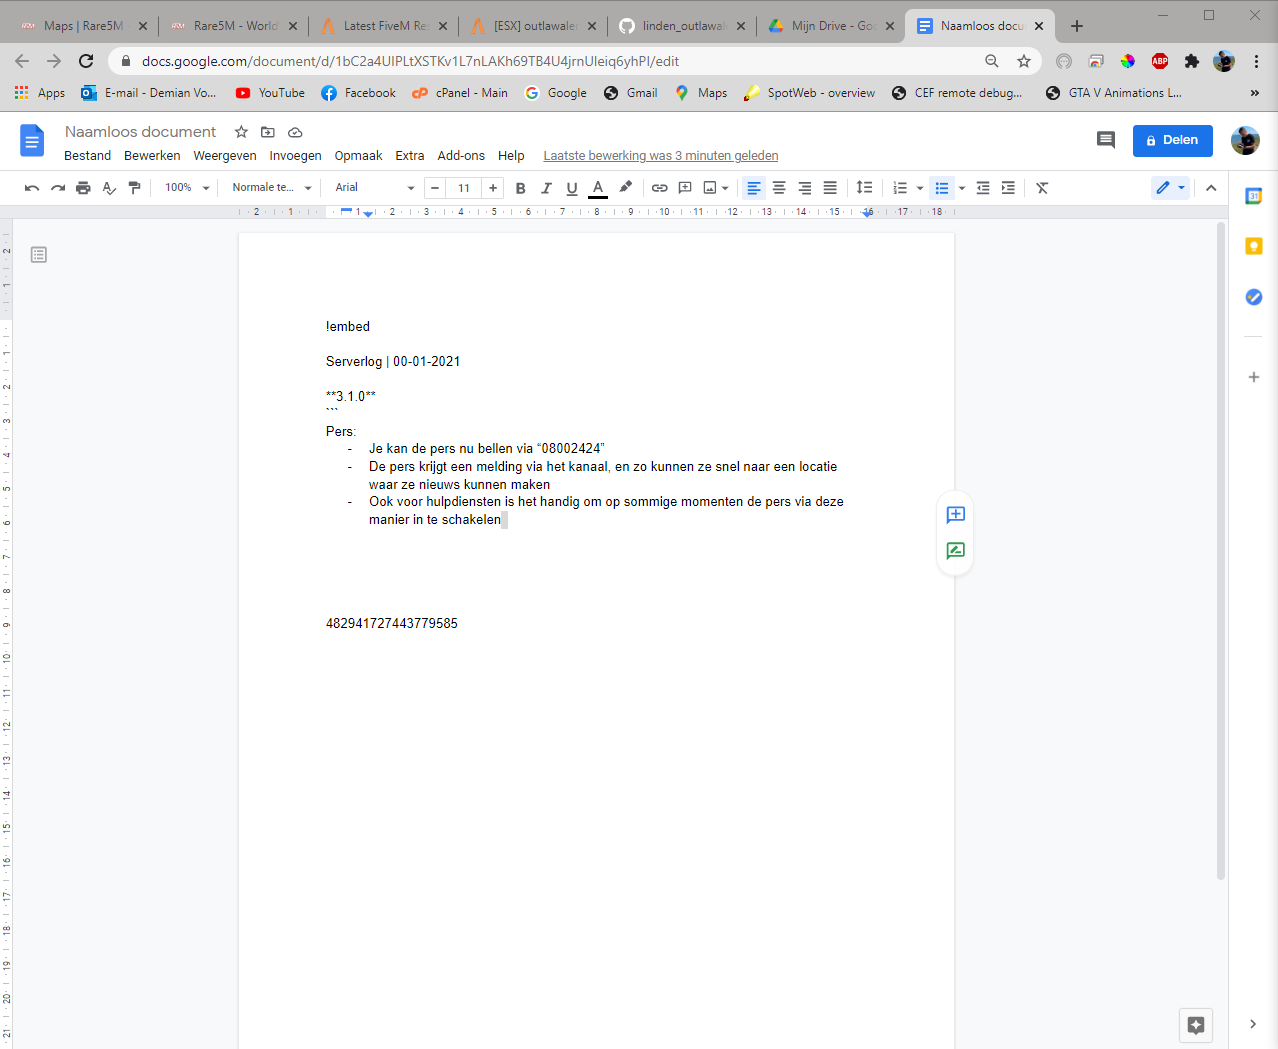Select the Paint format tool
The image size is (1278, 1049).
point(135,188)
